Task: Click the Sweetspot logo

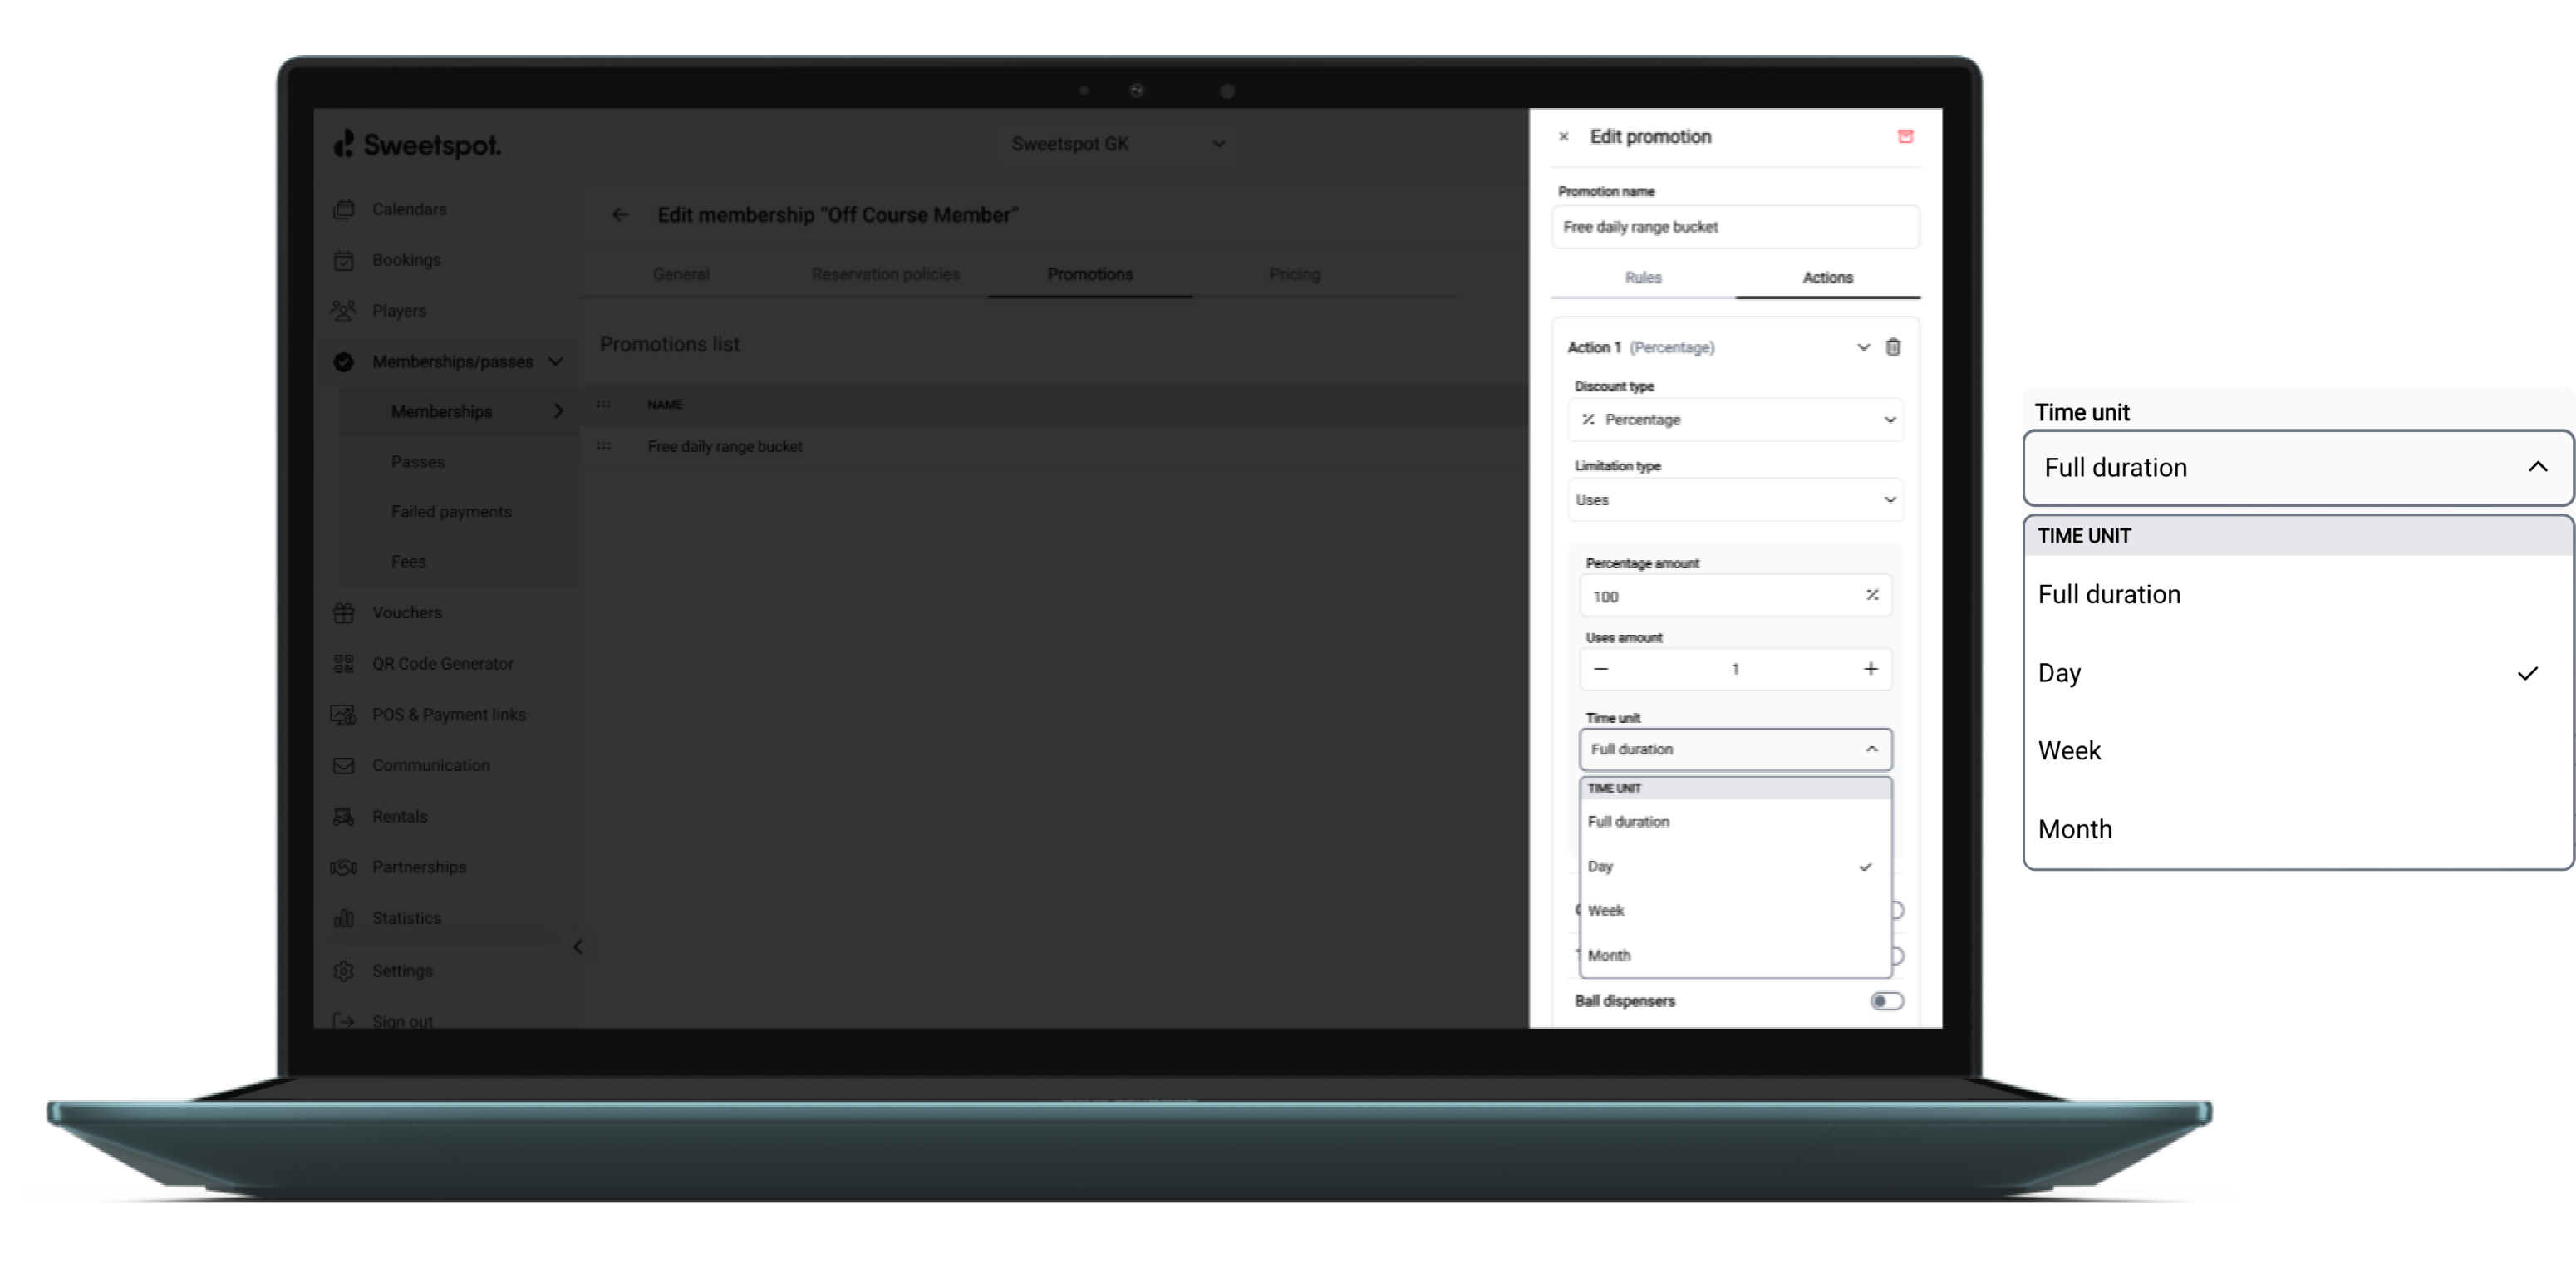Action: point(417,145)
